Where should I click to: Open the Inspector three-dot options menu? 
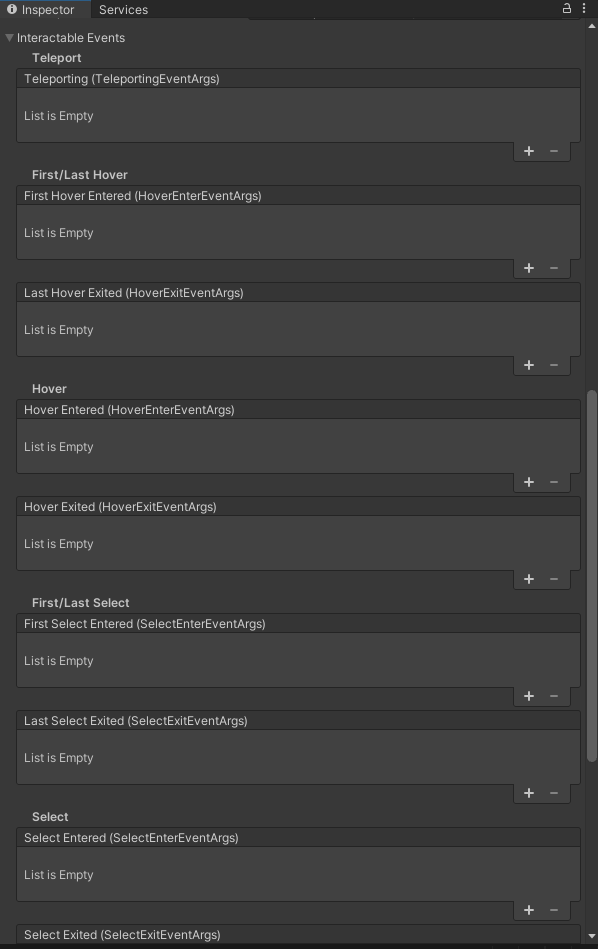click(584, 8)
